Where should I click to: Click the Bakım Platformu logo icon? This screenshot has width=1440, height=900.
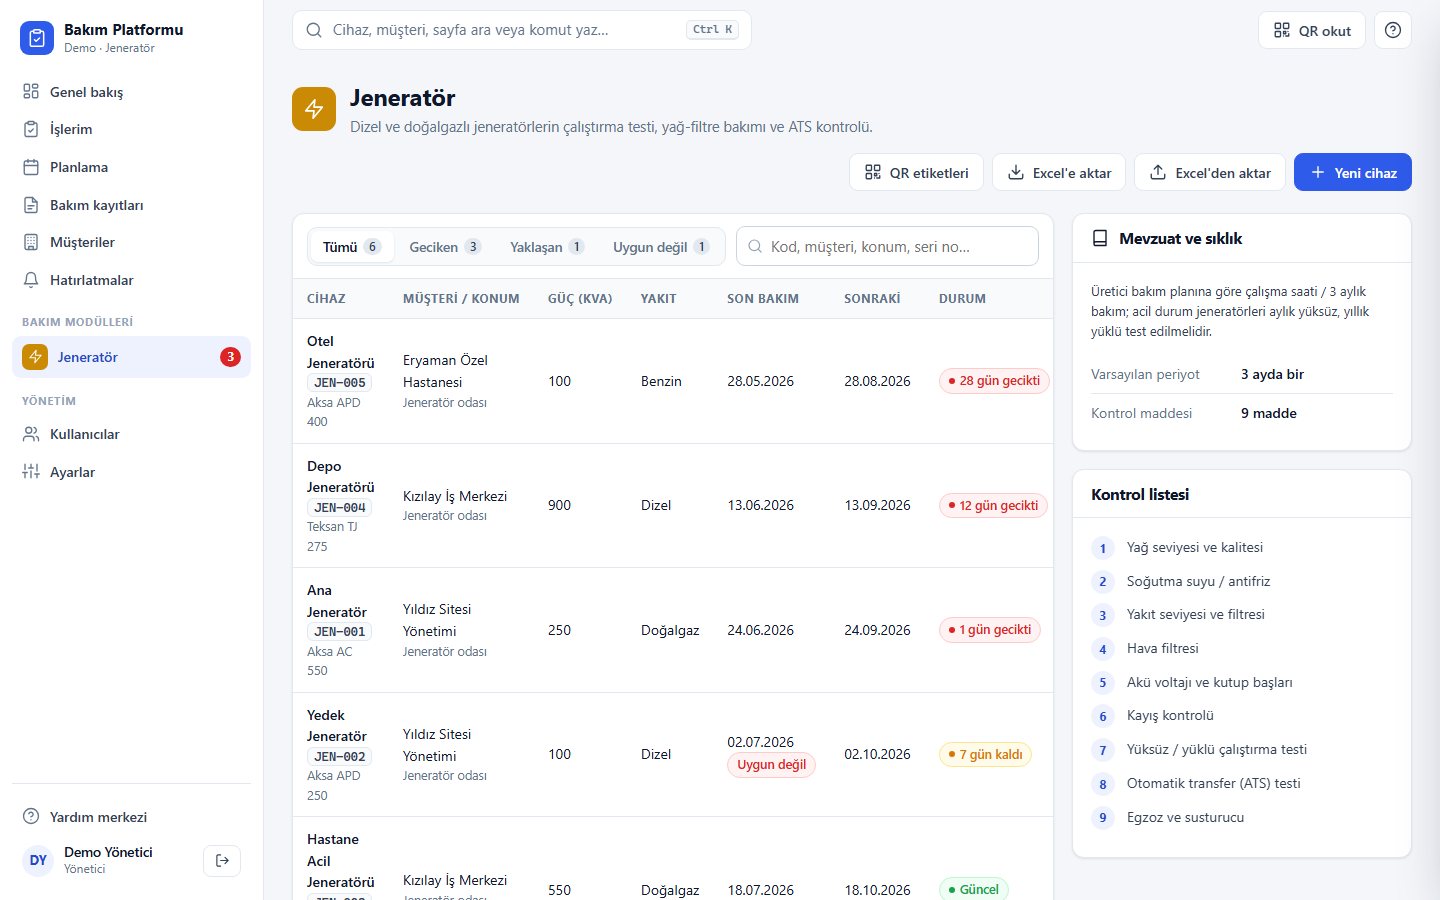pyautogui.click(x=37, y=38)
